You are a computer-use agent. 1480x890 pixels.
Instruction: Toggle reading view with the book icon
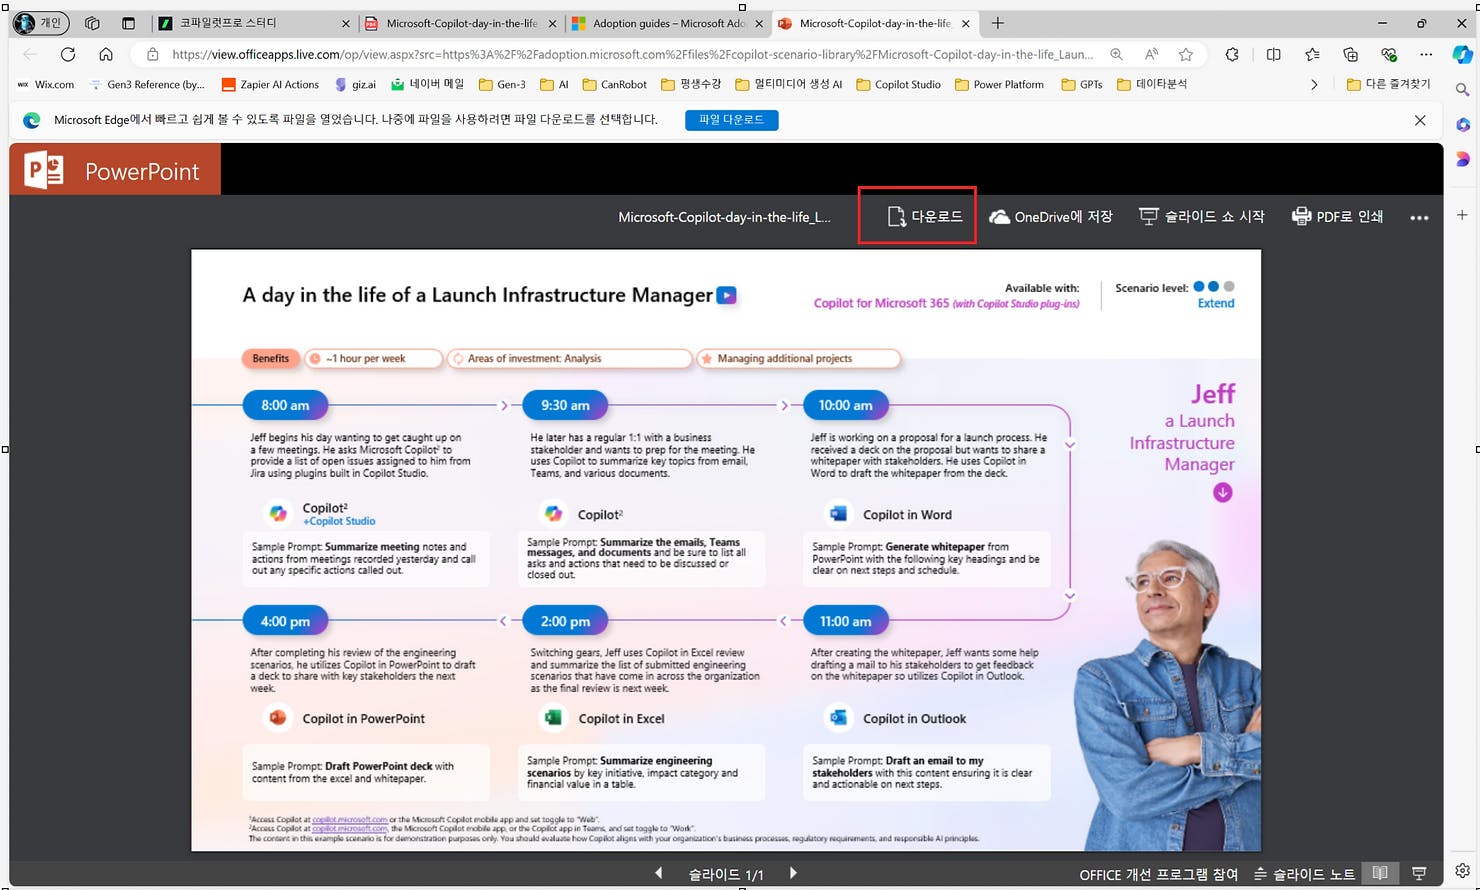click(x=1381, y=873)
